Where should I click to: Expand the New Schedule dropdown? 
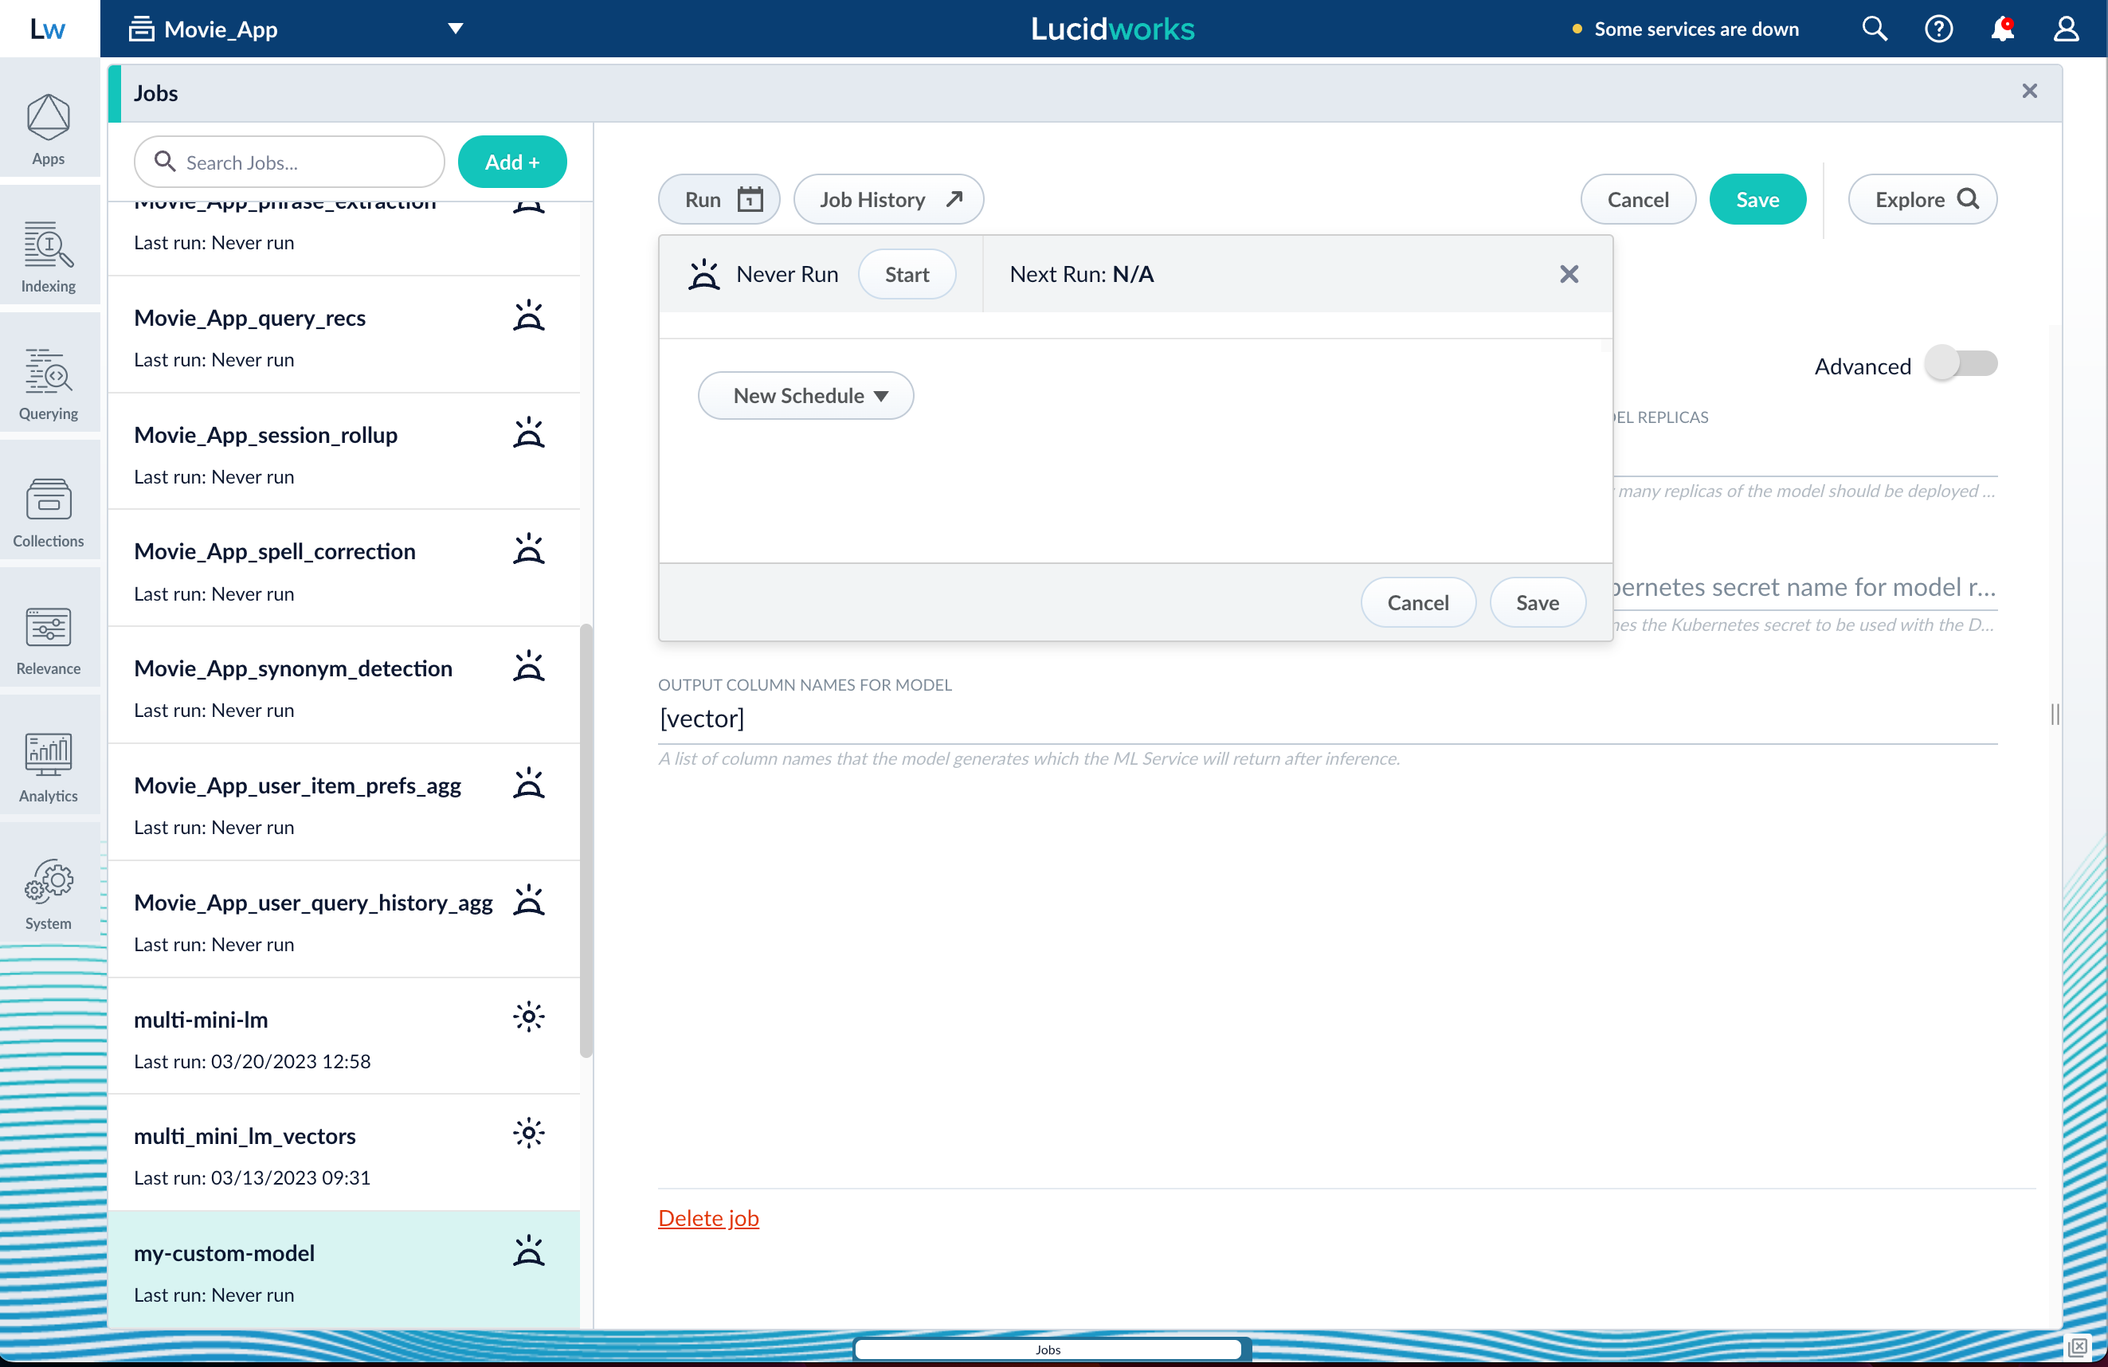click(806, 396)
